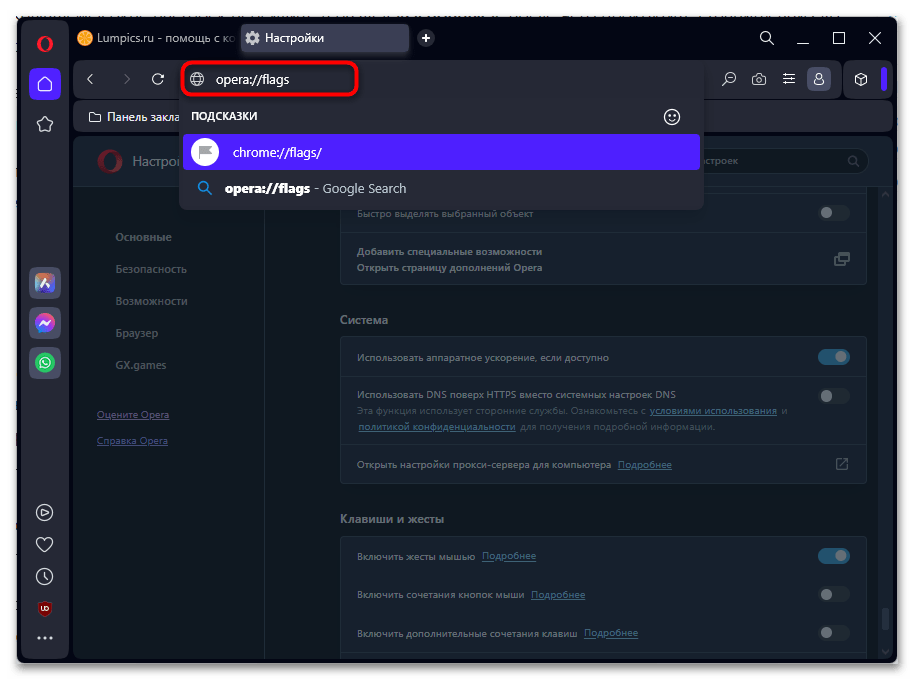The image size is (914, 680).
Task: Switch to the Lumpics.ru tab
Action: pyautogui.click(x=156, y=38)
